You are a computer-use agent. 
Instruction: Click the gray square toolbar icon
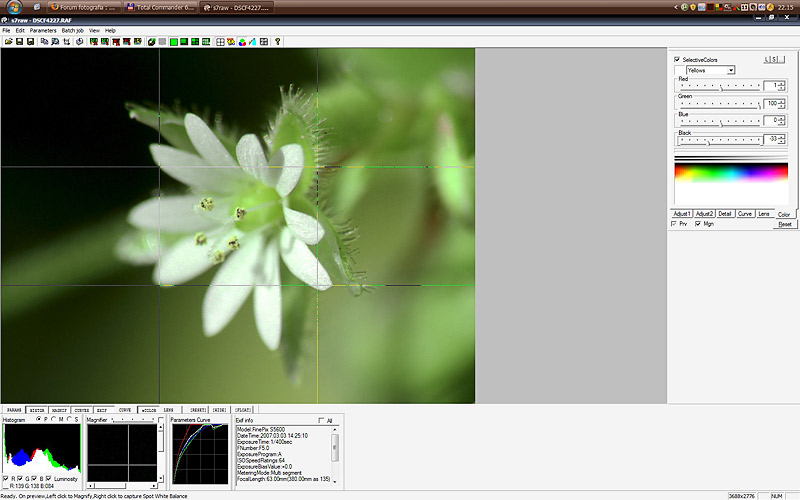162,42
